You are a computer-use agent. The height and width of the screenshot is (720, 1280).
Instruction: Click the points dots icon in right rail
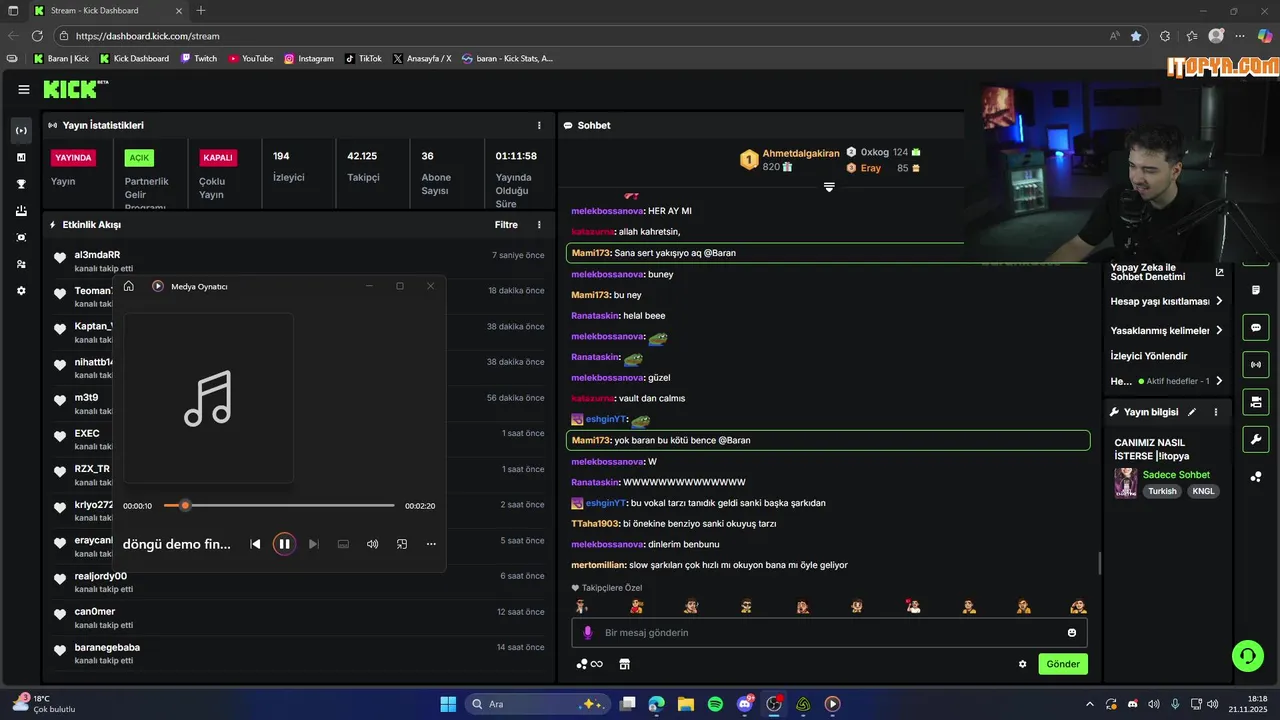1256,477
